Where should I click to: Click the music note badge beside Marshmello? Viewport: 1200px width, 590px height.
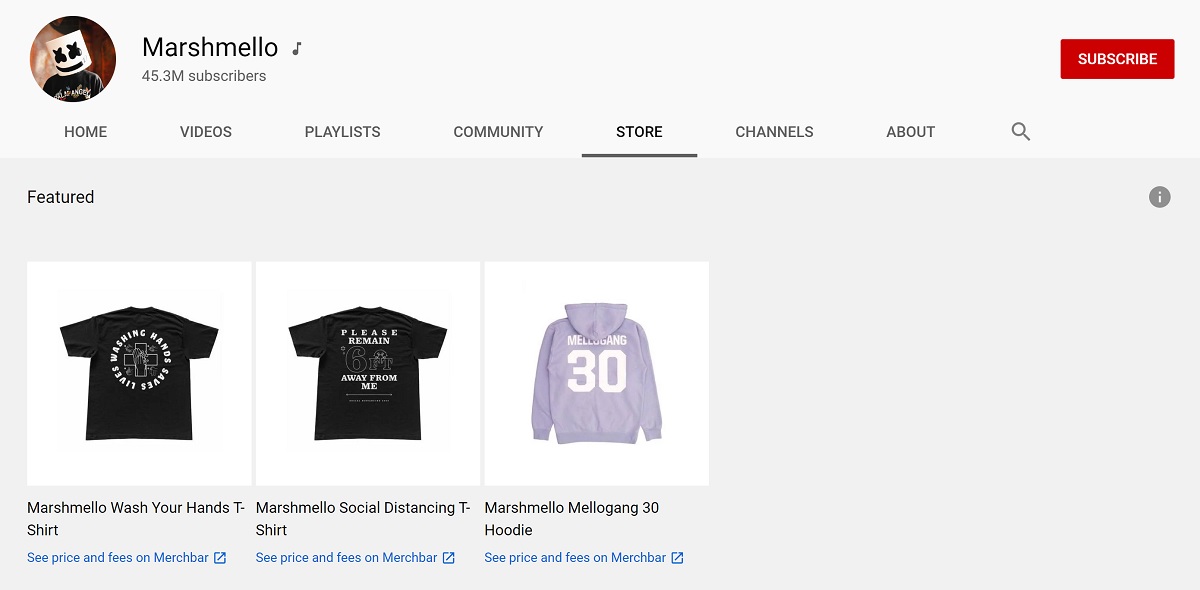tap(296, 48)
